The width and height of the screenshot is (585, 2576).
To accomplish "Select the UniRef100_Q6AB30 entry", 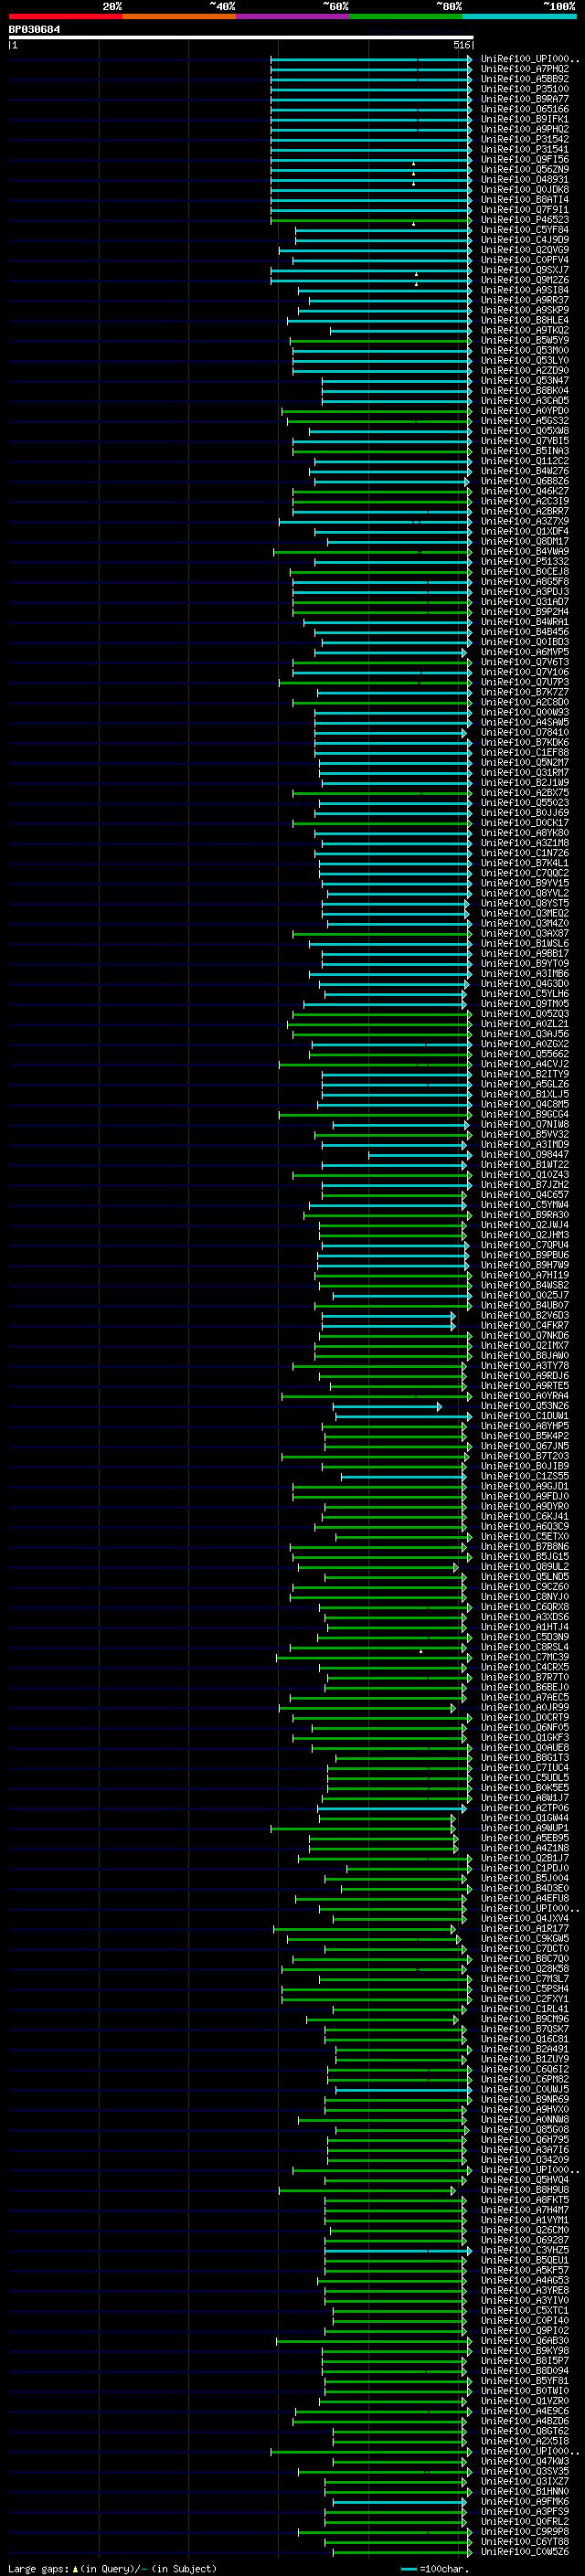I will click(525, 2340).
